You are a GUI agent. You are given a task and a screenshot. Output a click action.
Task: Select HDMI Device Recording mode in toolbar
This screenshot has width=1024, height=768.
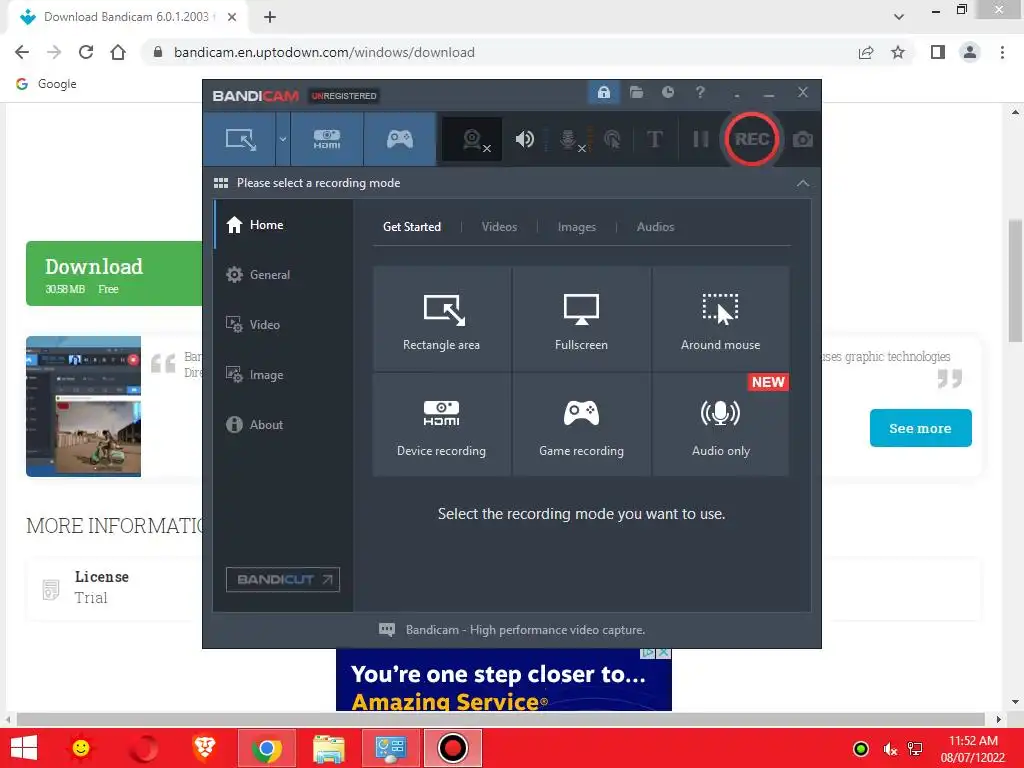[x=327, y=139]
